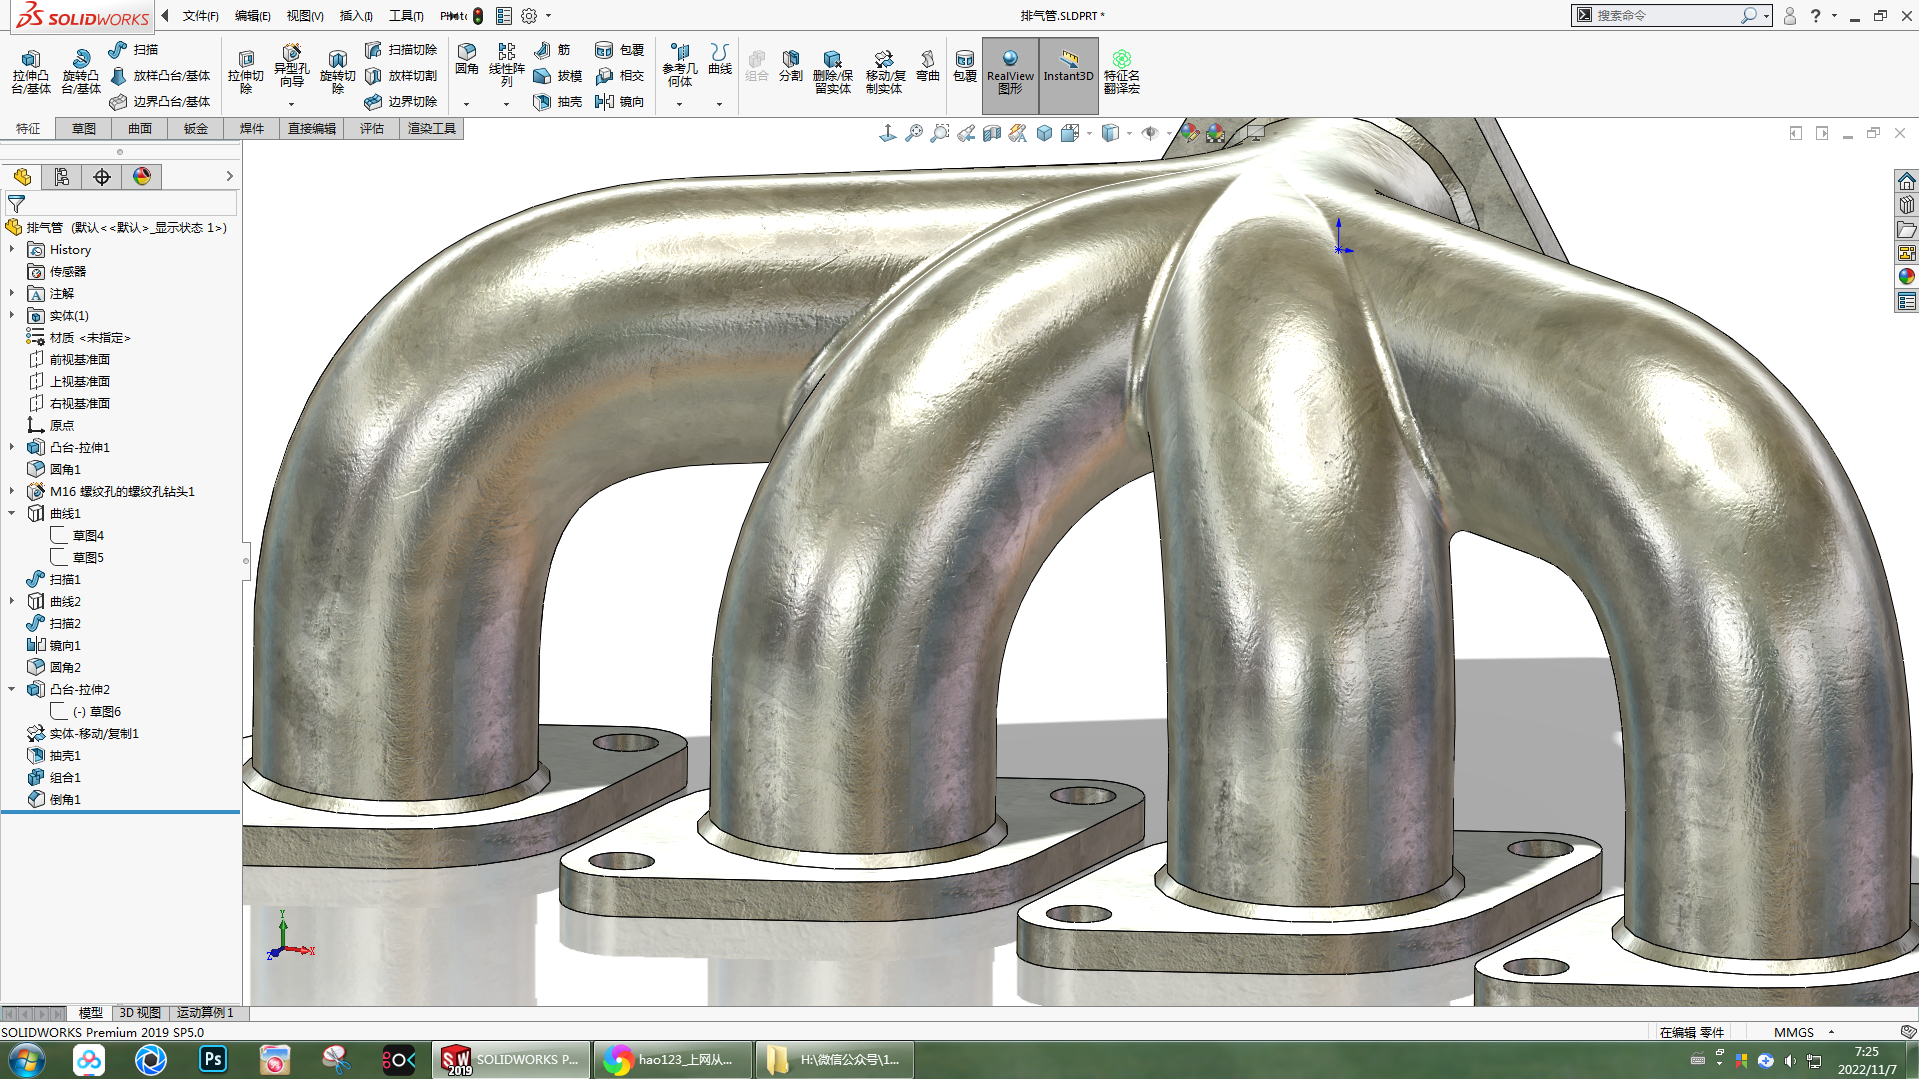Open the MMGS unit system selector
The image size is (1919, 1079).
tap(1804, 1032)
